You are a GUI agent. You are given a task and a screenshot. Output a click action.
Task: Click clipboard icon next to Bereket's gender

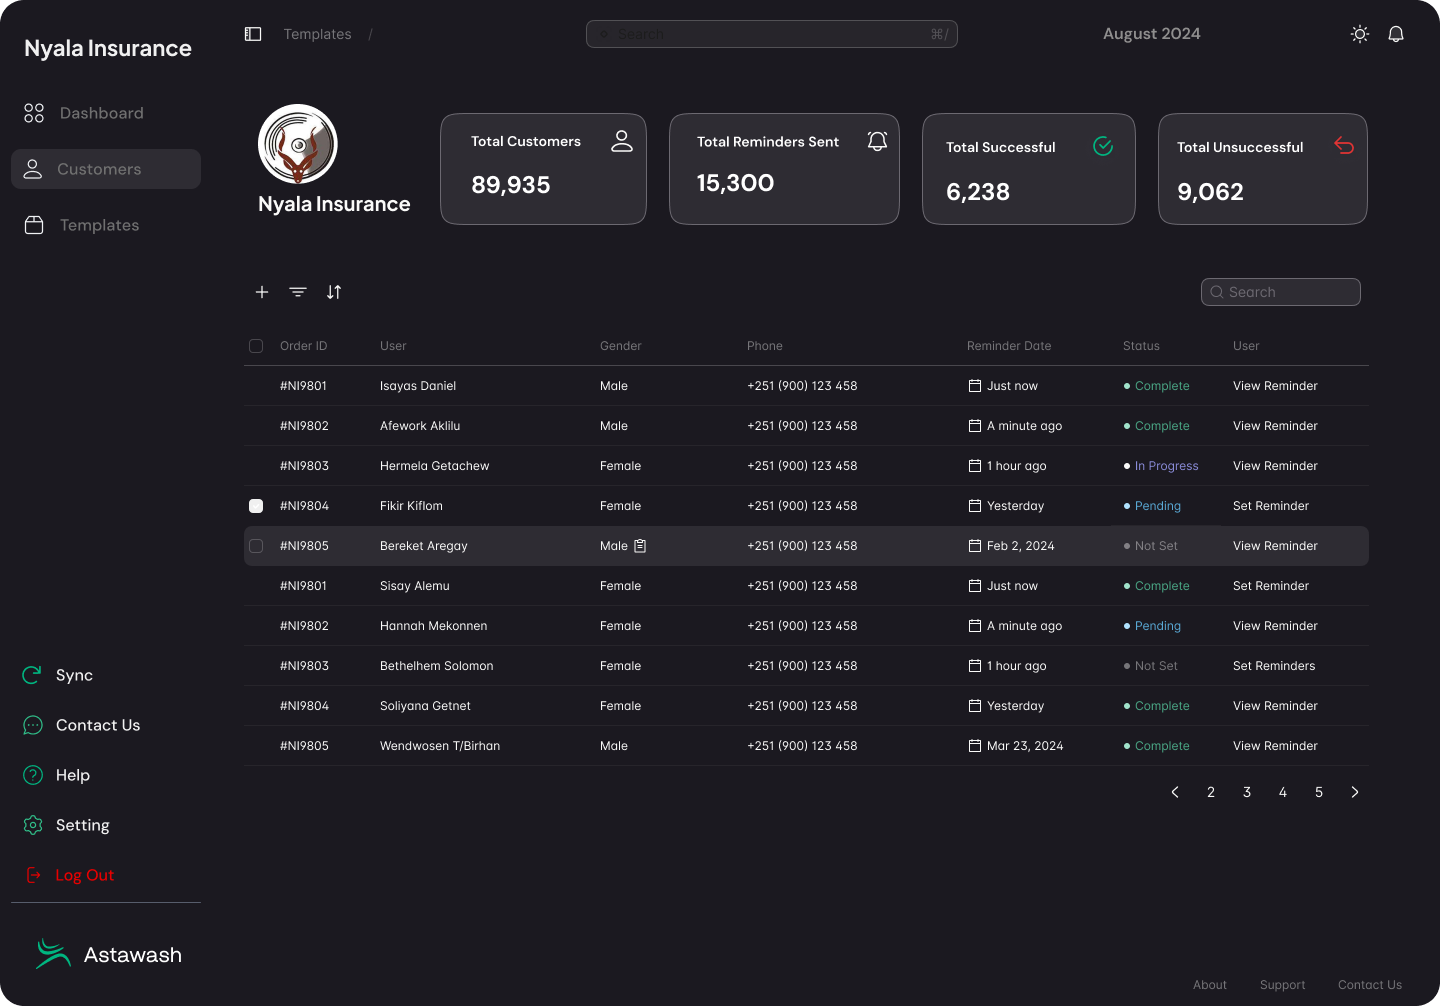(640, 546)
